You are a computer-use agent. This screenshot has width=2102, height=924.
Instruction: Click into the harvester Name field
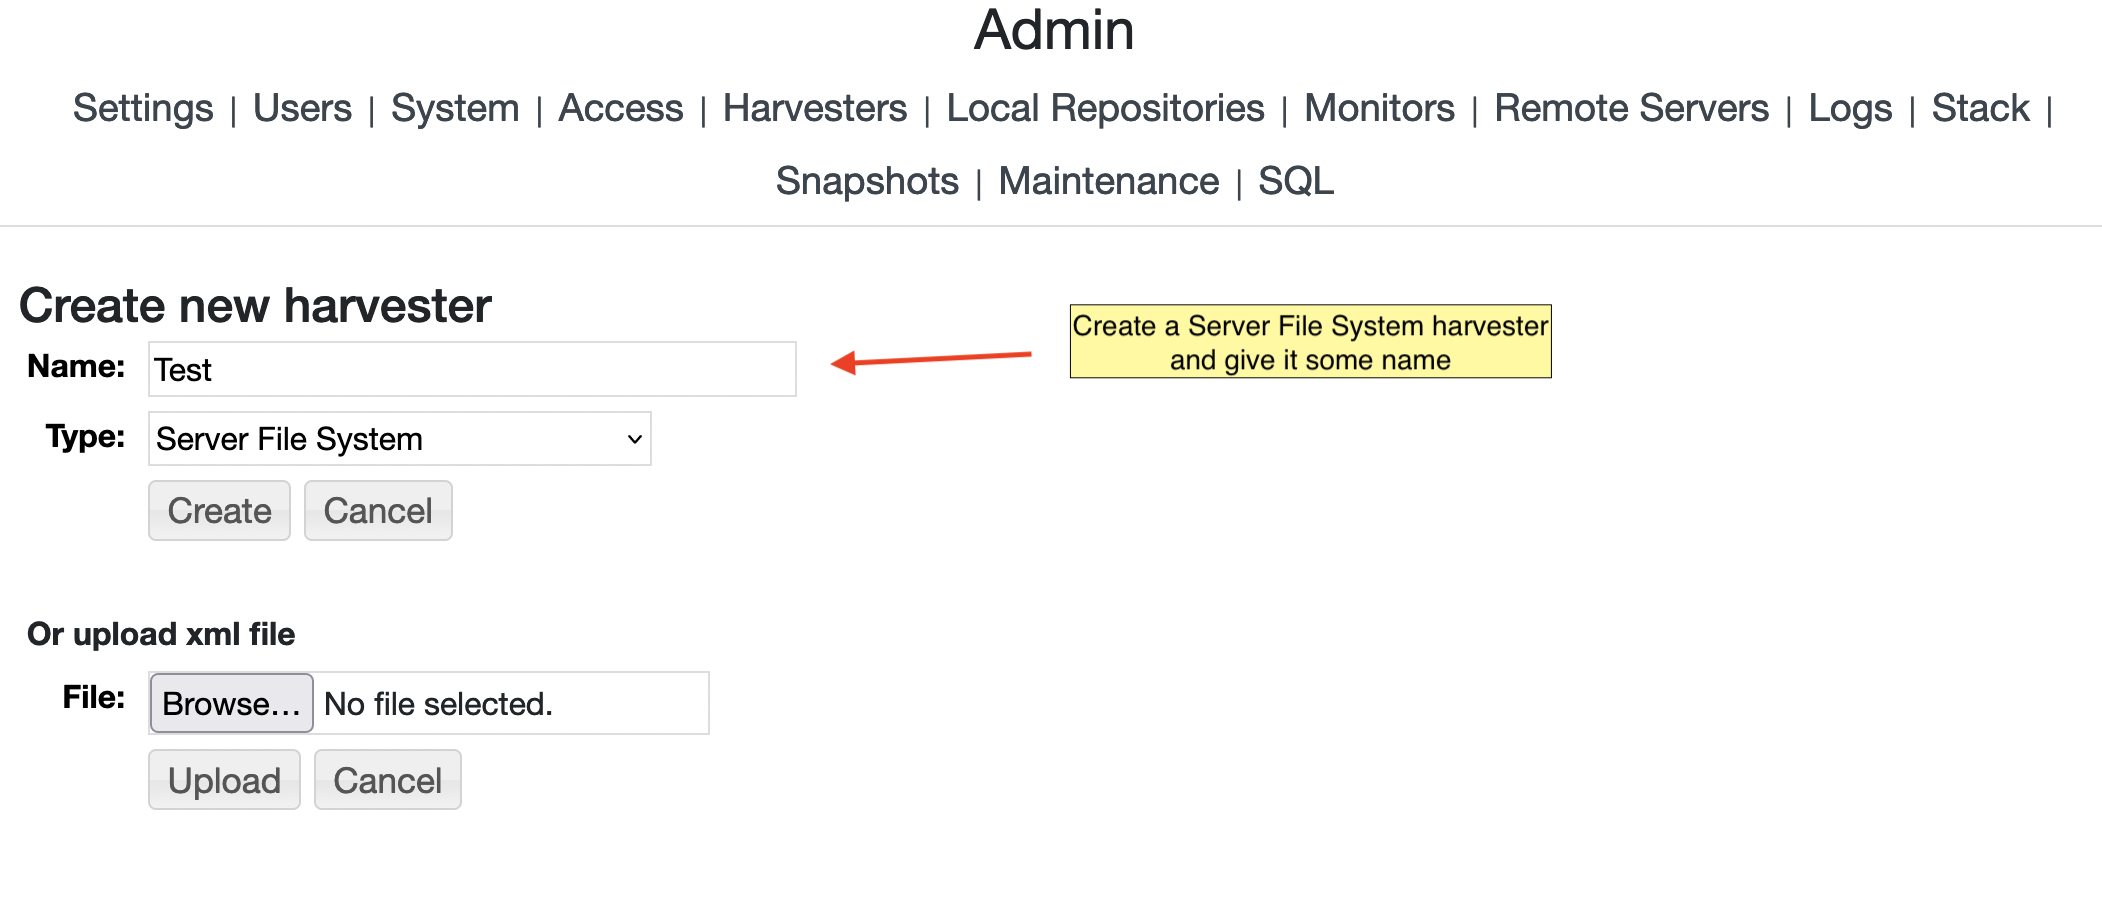point(472,369)
